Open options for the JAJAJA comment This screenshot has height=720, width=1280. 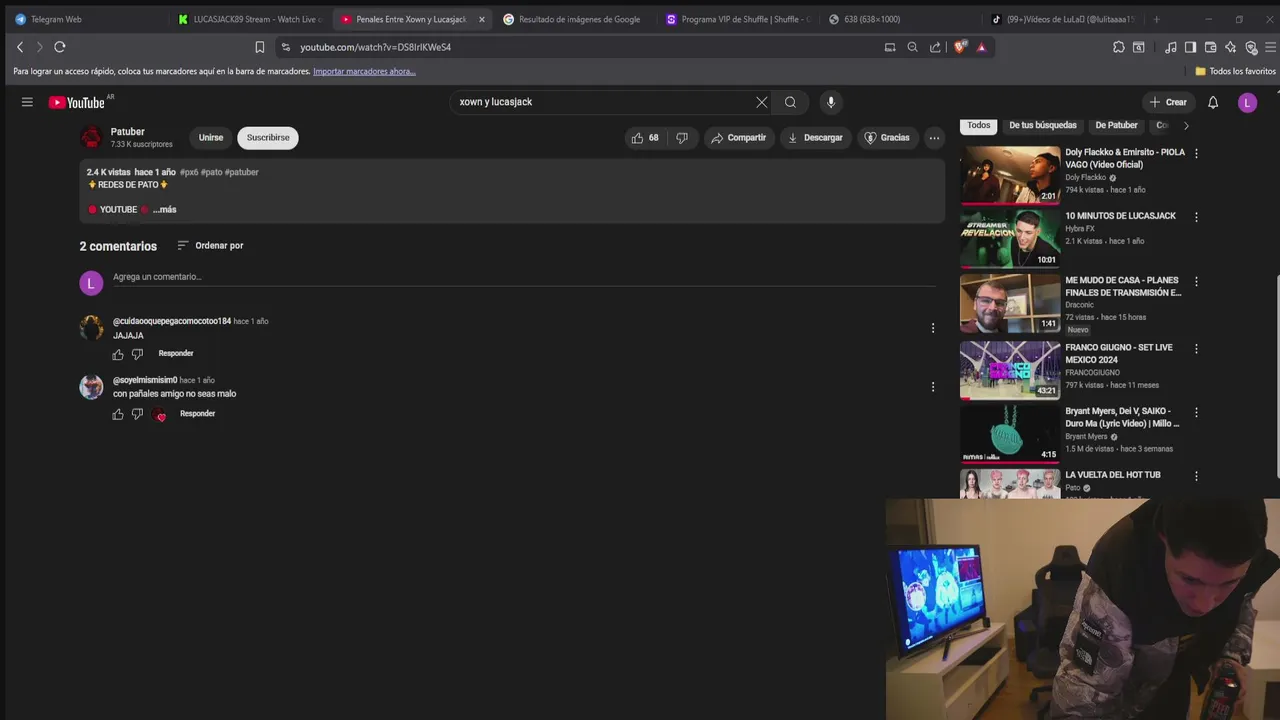(x=933, y=328)
